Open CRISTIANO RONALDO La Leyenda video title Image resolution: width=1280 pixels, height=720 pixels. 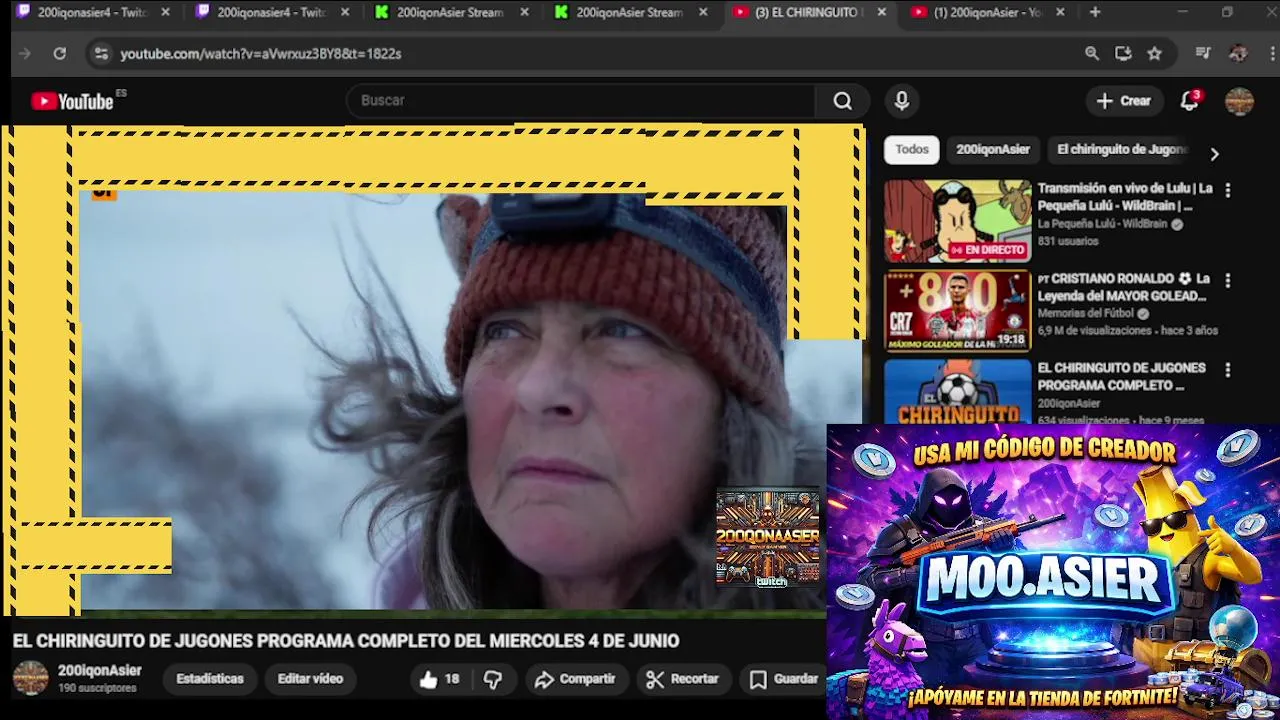pos(1124,287)
